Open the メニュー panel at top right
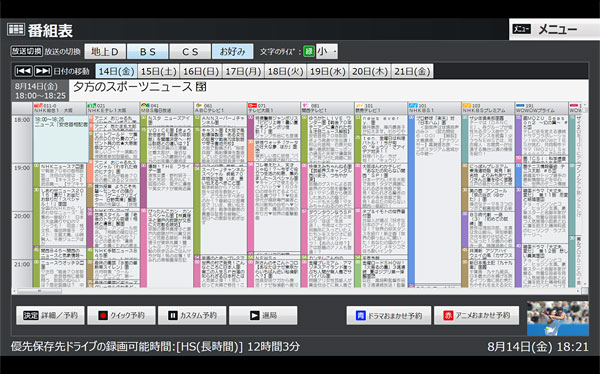600x374 pixels. [554, 29]
